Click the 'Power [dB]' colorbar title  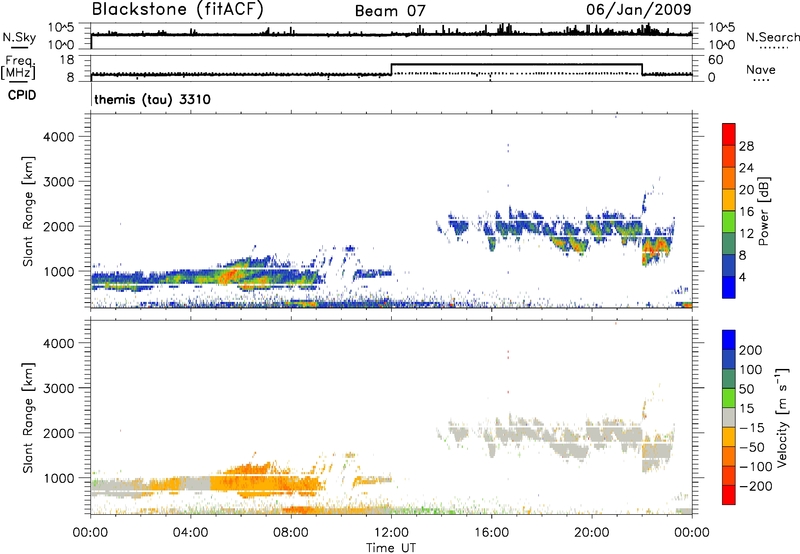coord(764,211)
